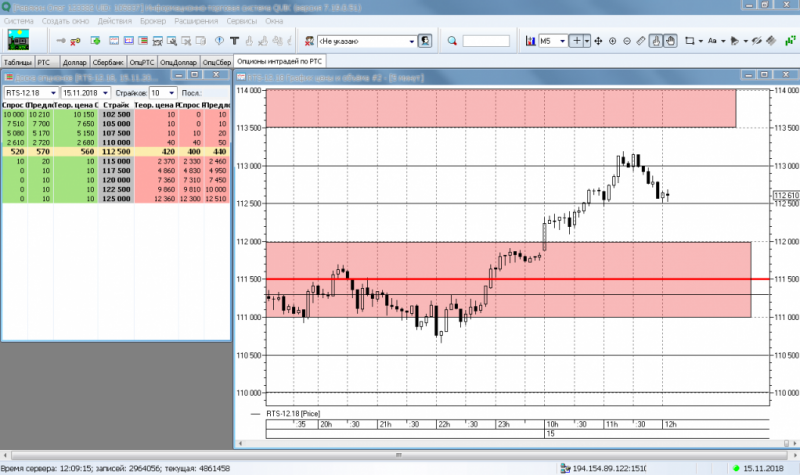Open the Окна menu
This screenshot has width=800, height=475.
click(x=274, y=21)
